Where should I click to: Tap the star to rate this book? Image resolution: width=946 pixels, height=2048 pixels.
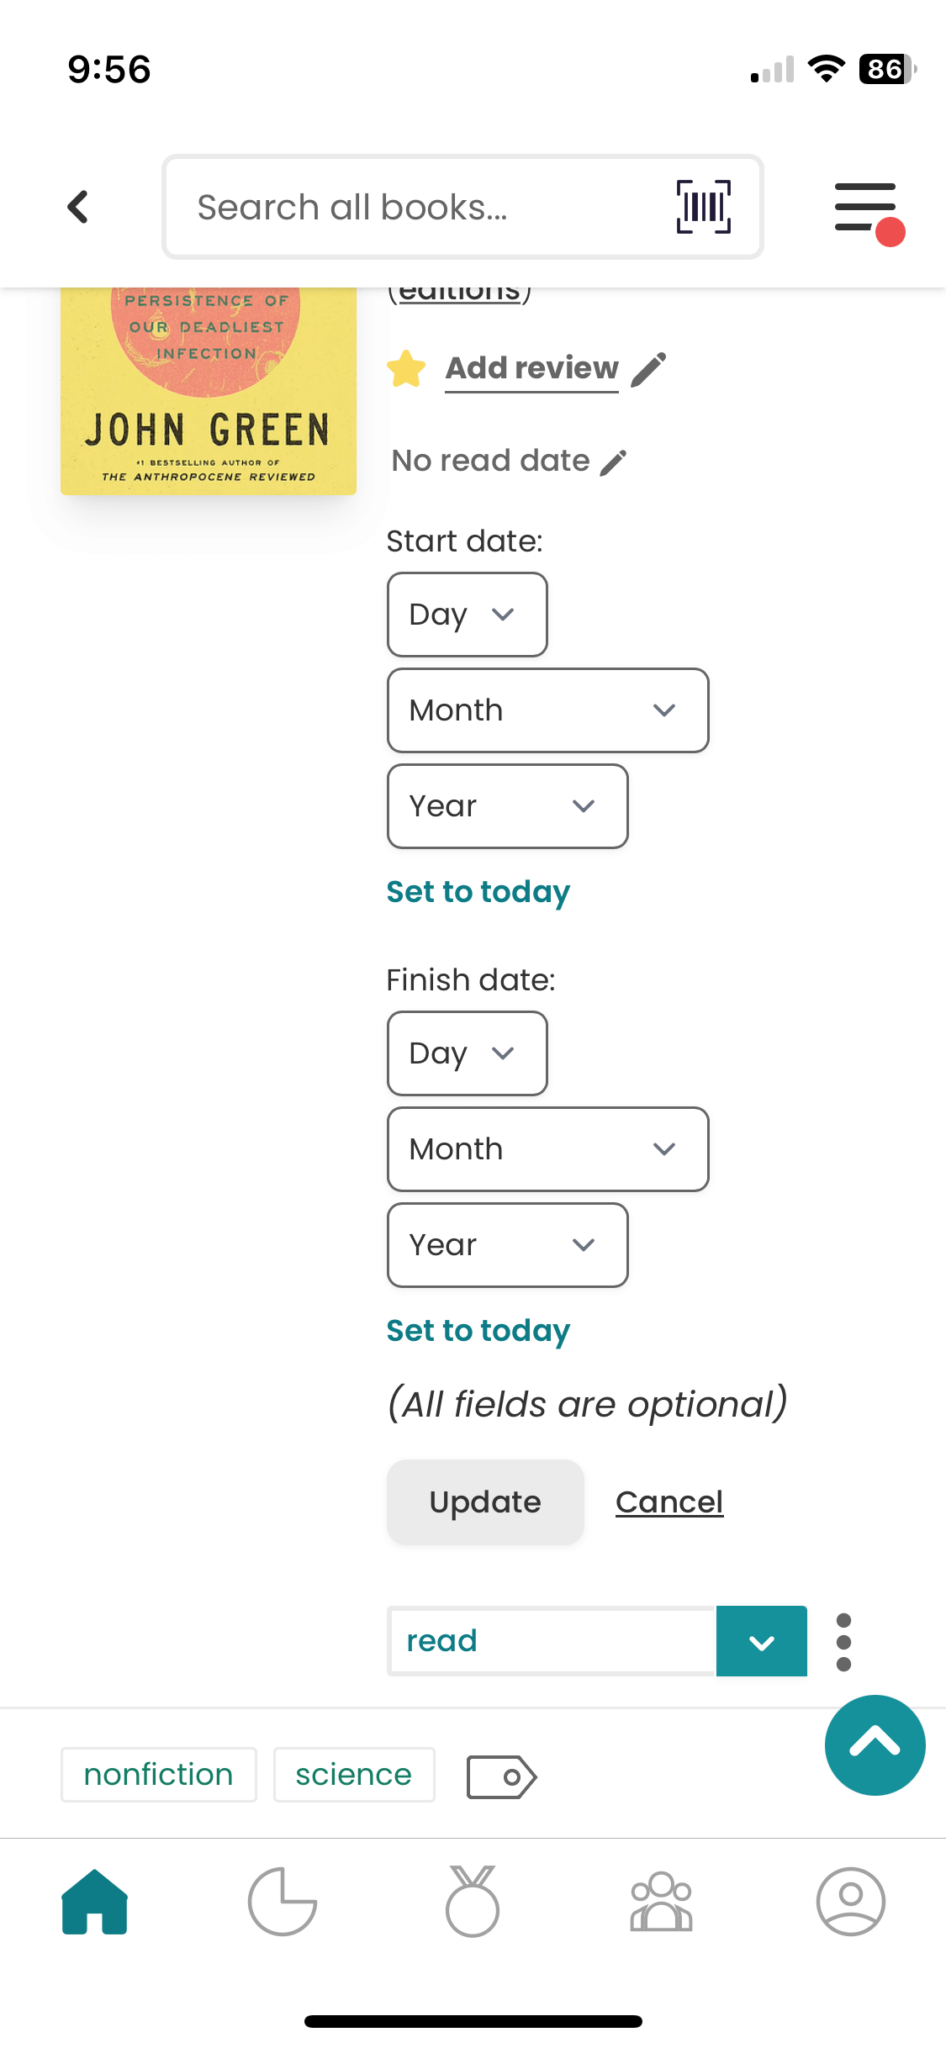click(x=406, y=368)
